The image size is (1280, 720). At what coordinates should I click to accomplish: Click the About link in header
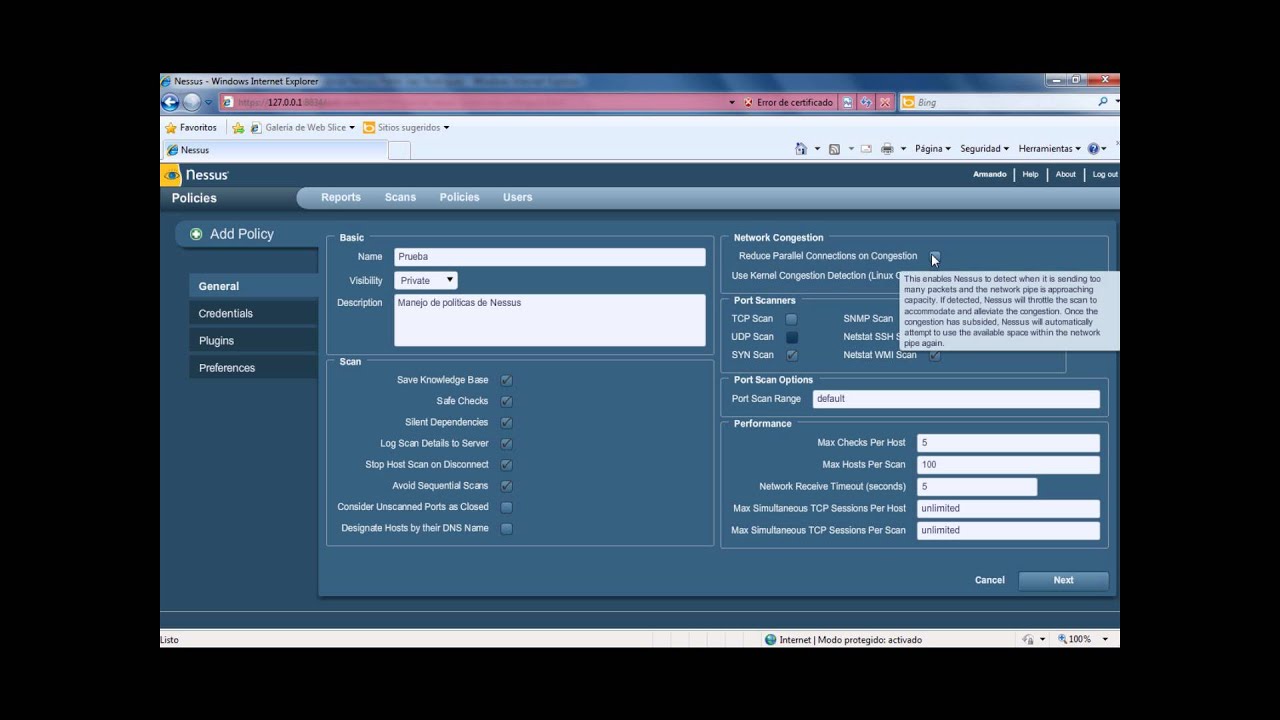[x=1066, y=175]
